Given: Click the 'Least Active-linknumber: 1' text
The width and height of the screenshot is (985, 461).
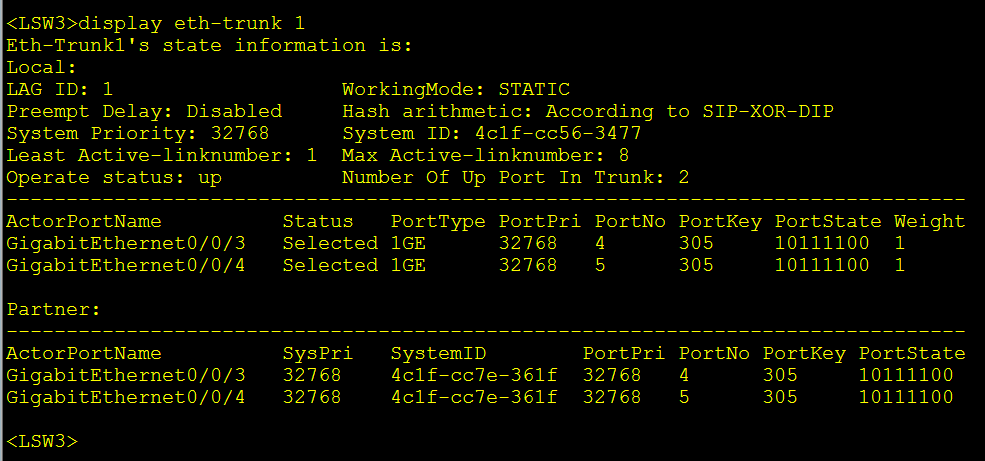Looking at the screenshot, I should pos(162,155).
